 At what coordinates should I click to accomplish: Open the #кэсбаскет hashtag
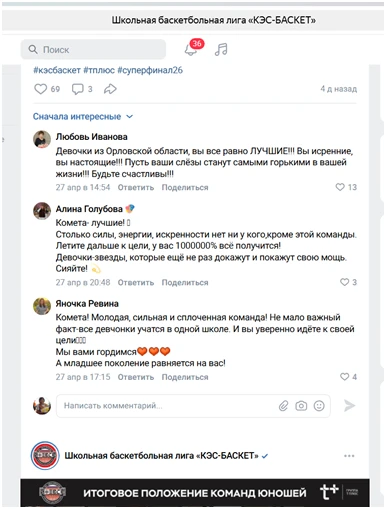pyautogui.click(x=57, y=70)
